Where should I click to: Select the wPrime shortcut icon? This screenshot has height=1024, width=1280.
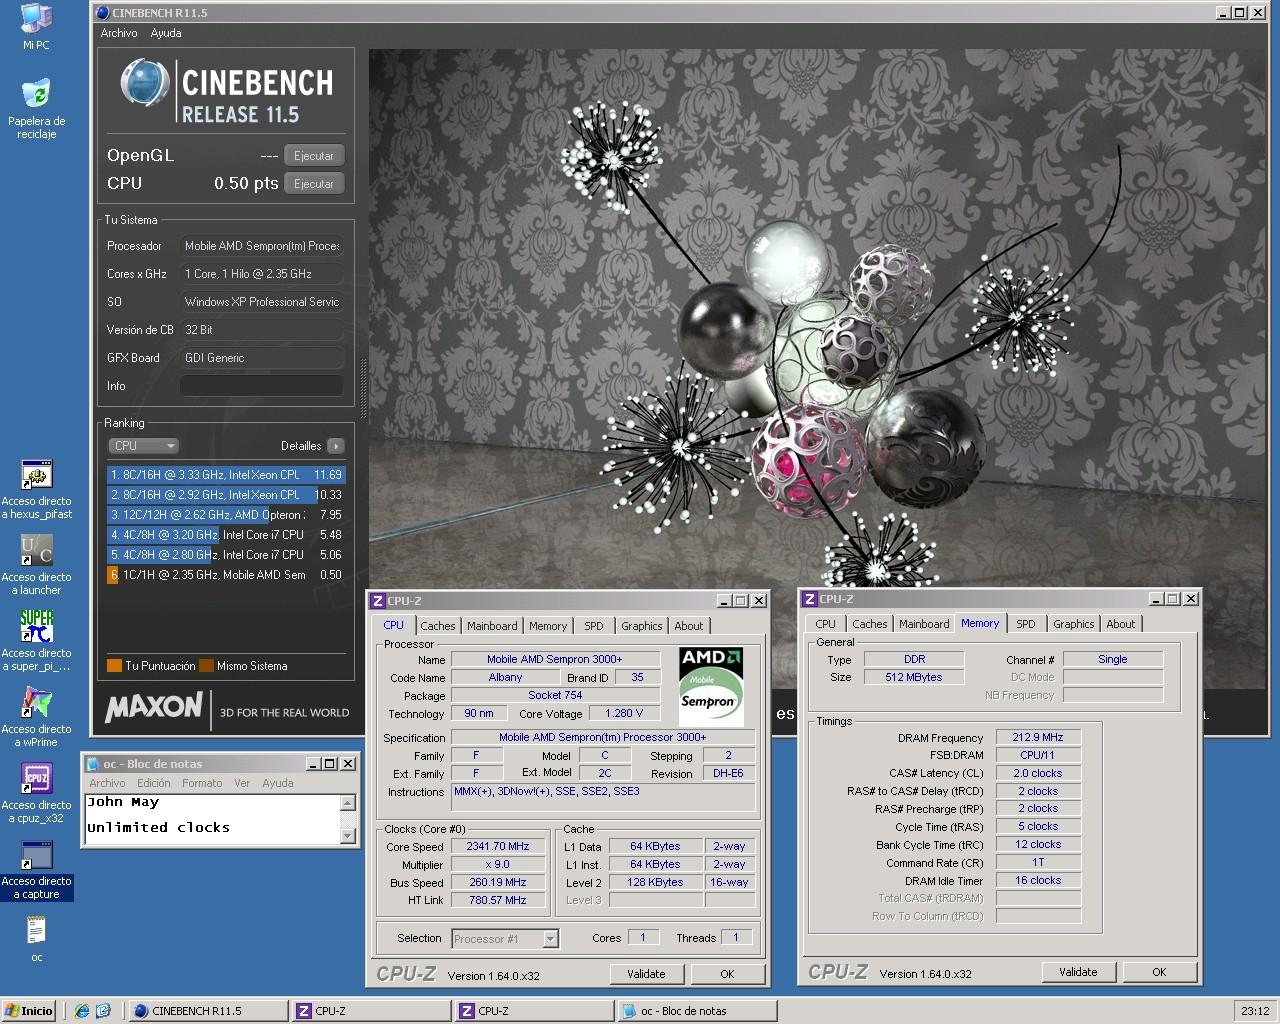tap(36, 702)
